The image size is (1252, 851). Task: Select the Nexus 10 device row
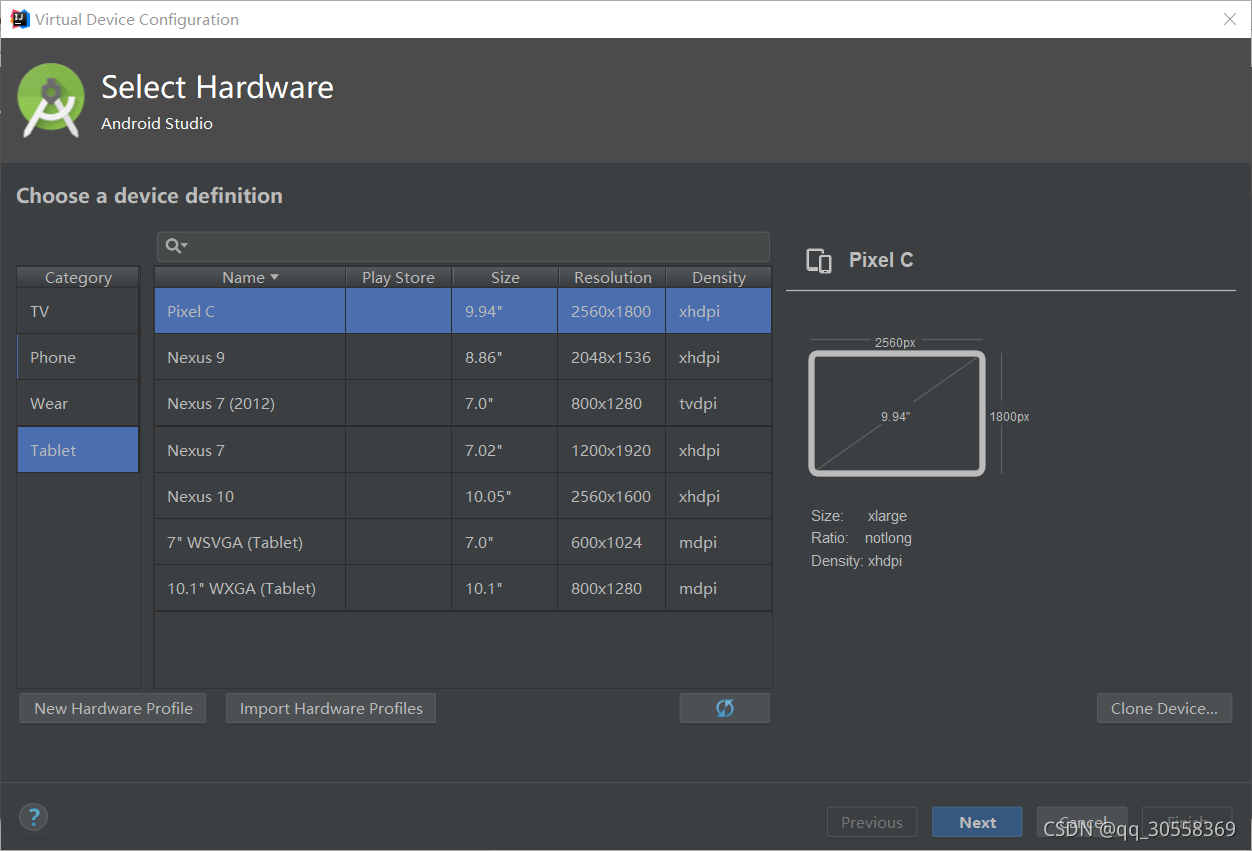463,496
